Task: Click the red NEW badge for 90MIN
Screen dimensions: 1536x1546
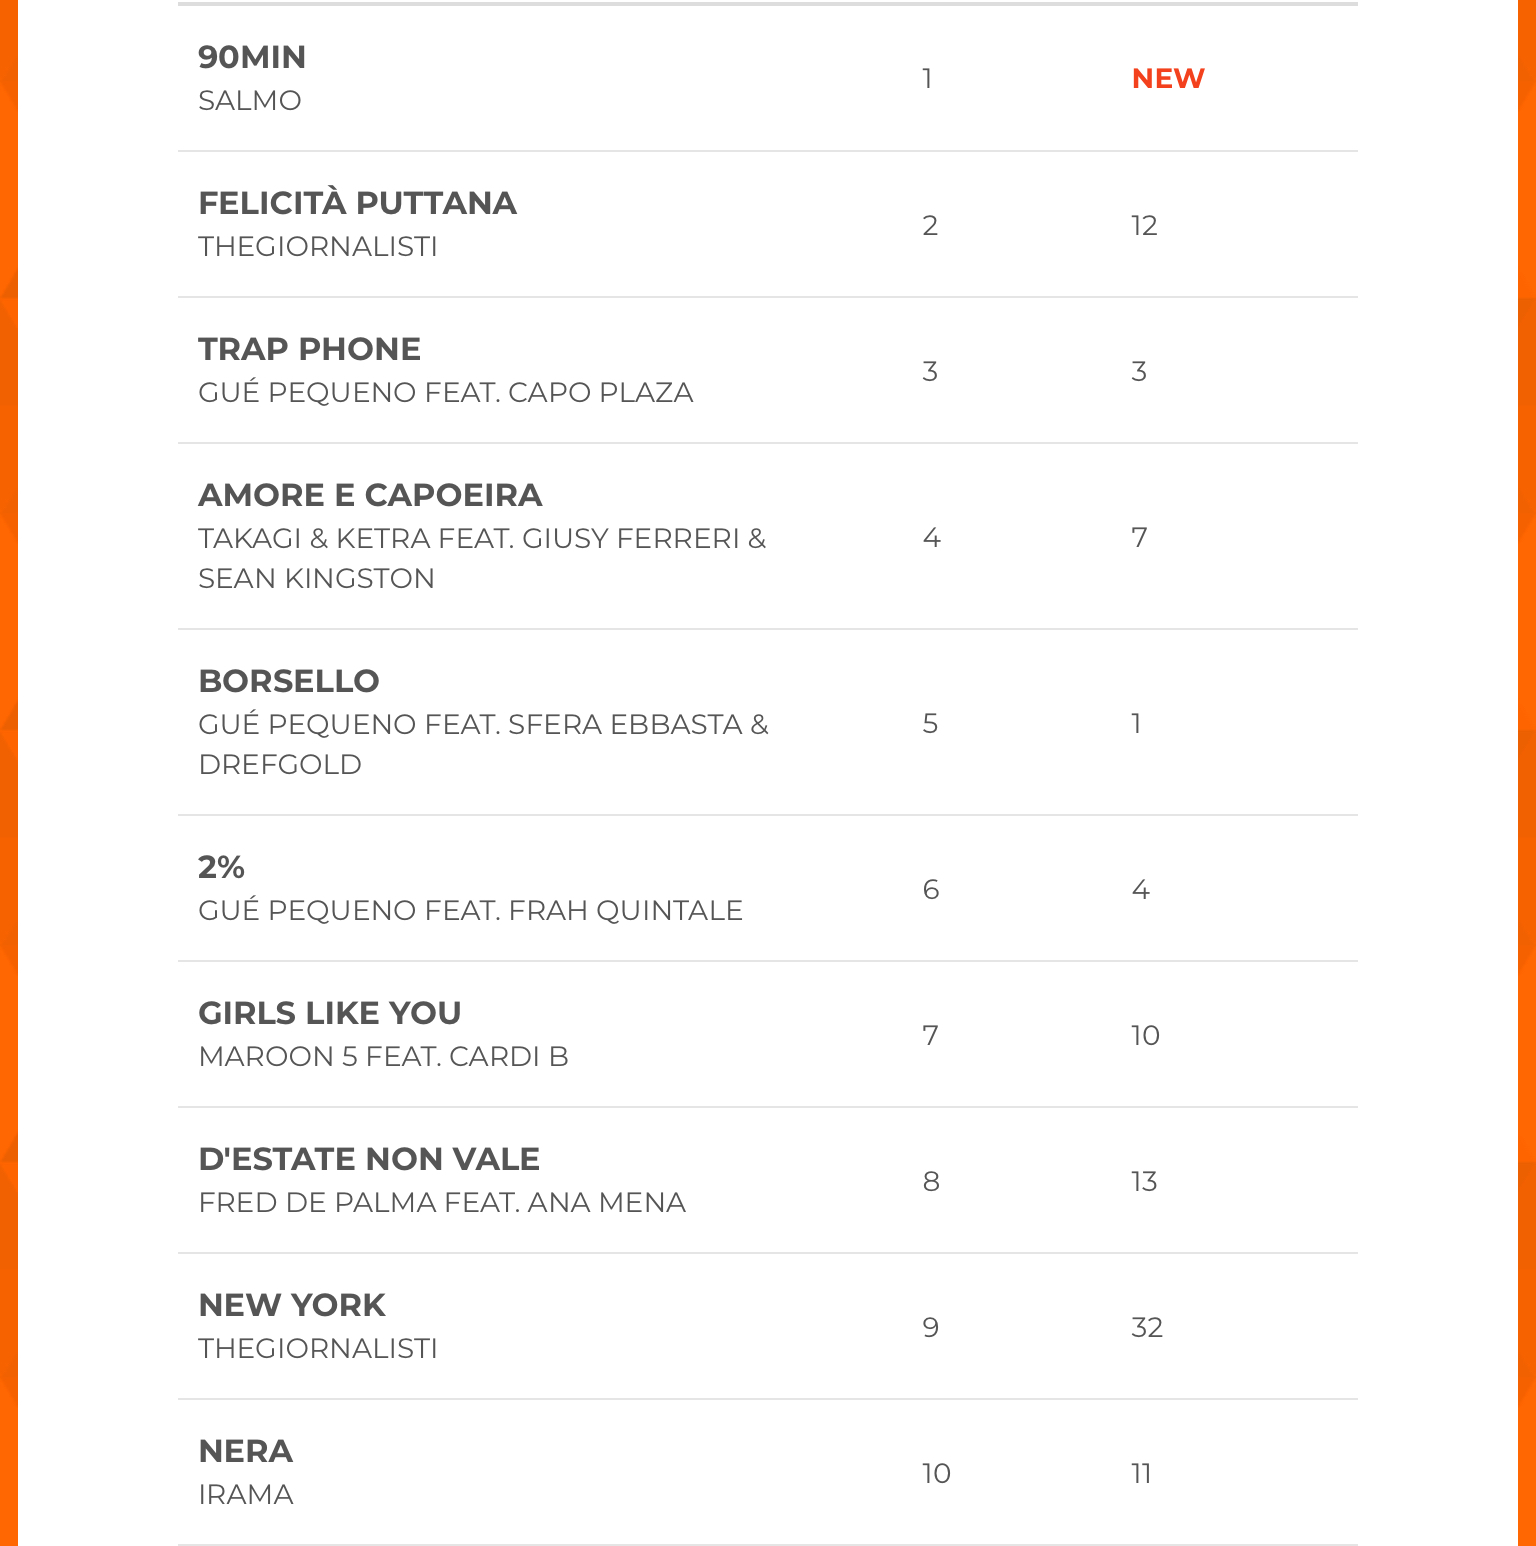Action: [x=1168, y=78]
